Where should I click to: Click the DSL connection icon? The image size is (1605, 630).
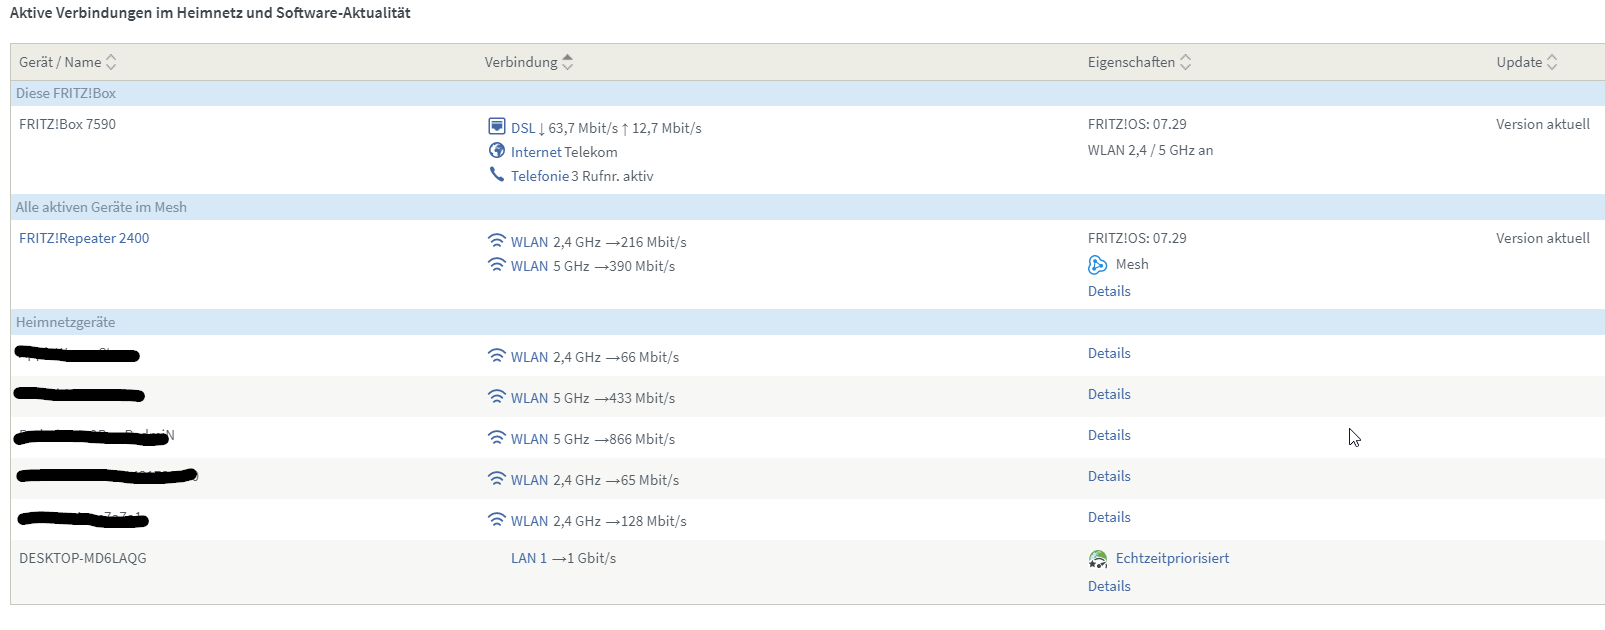(497, 126)
